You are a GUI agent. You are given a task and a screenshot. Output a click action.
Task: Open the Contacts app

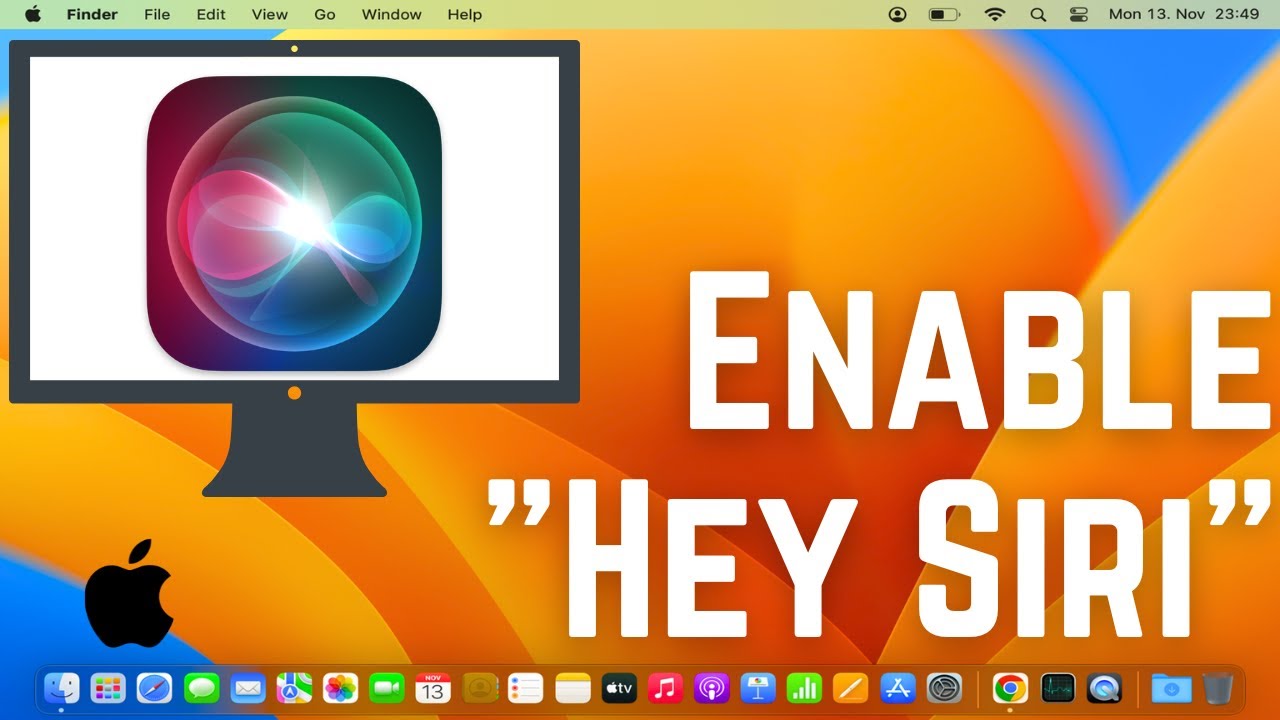pyautogui.click(x=480, y=688)
